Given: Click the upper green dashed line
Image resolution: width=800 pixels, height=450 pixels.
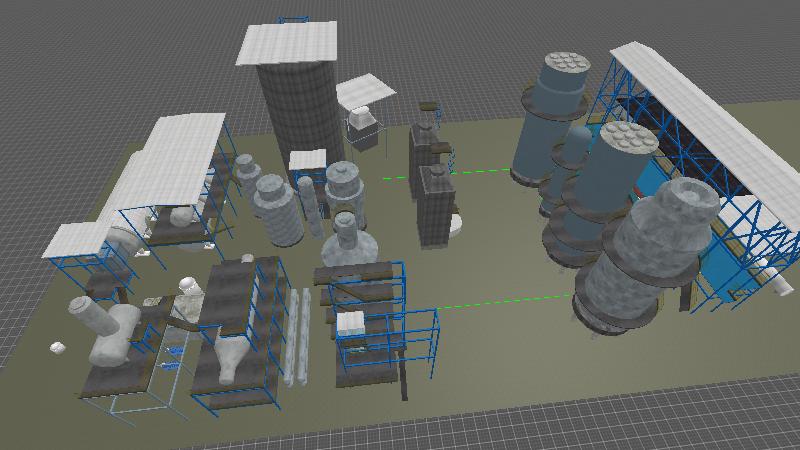Looking at the screenshot, I should [480, 172].
